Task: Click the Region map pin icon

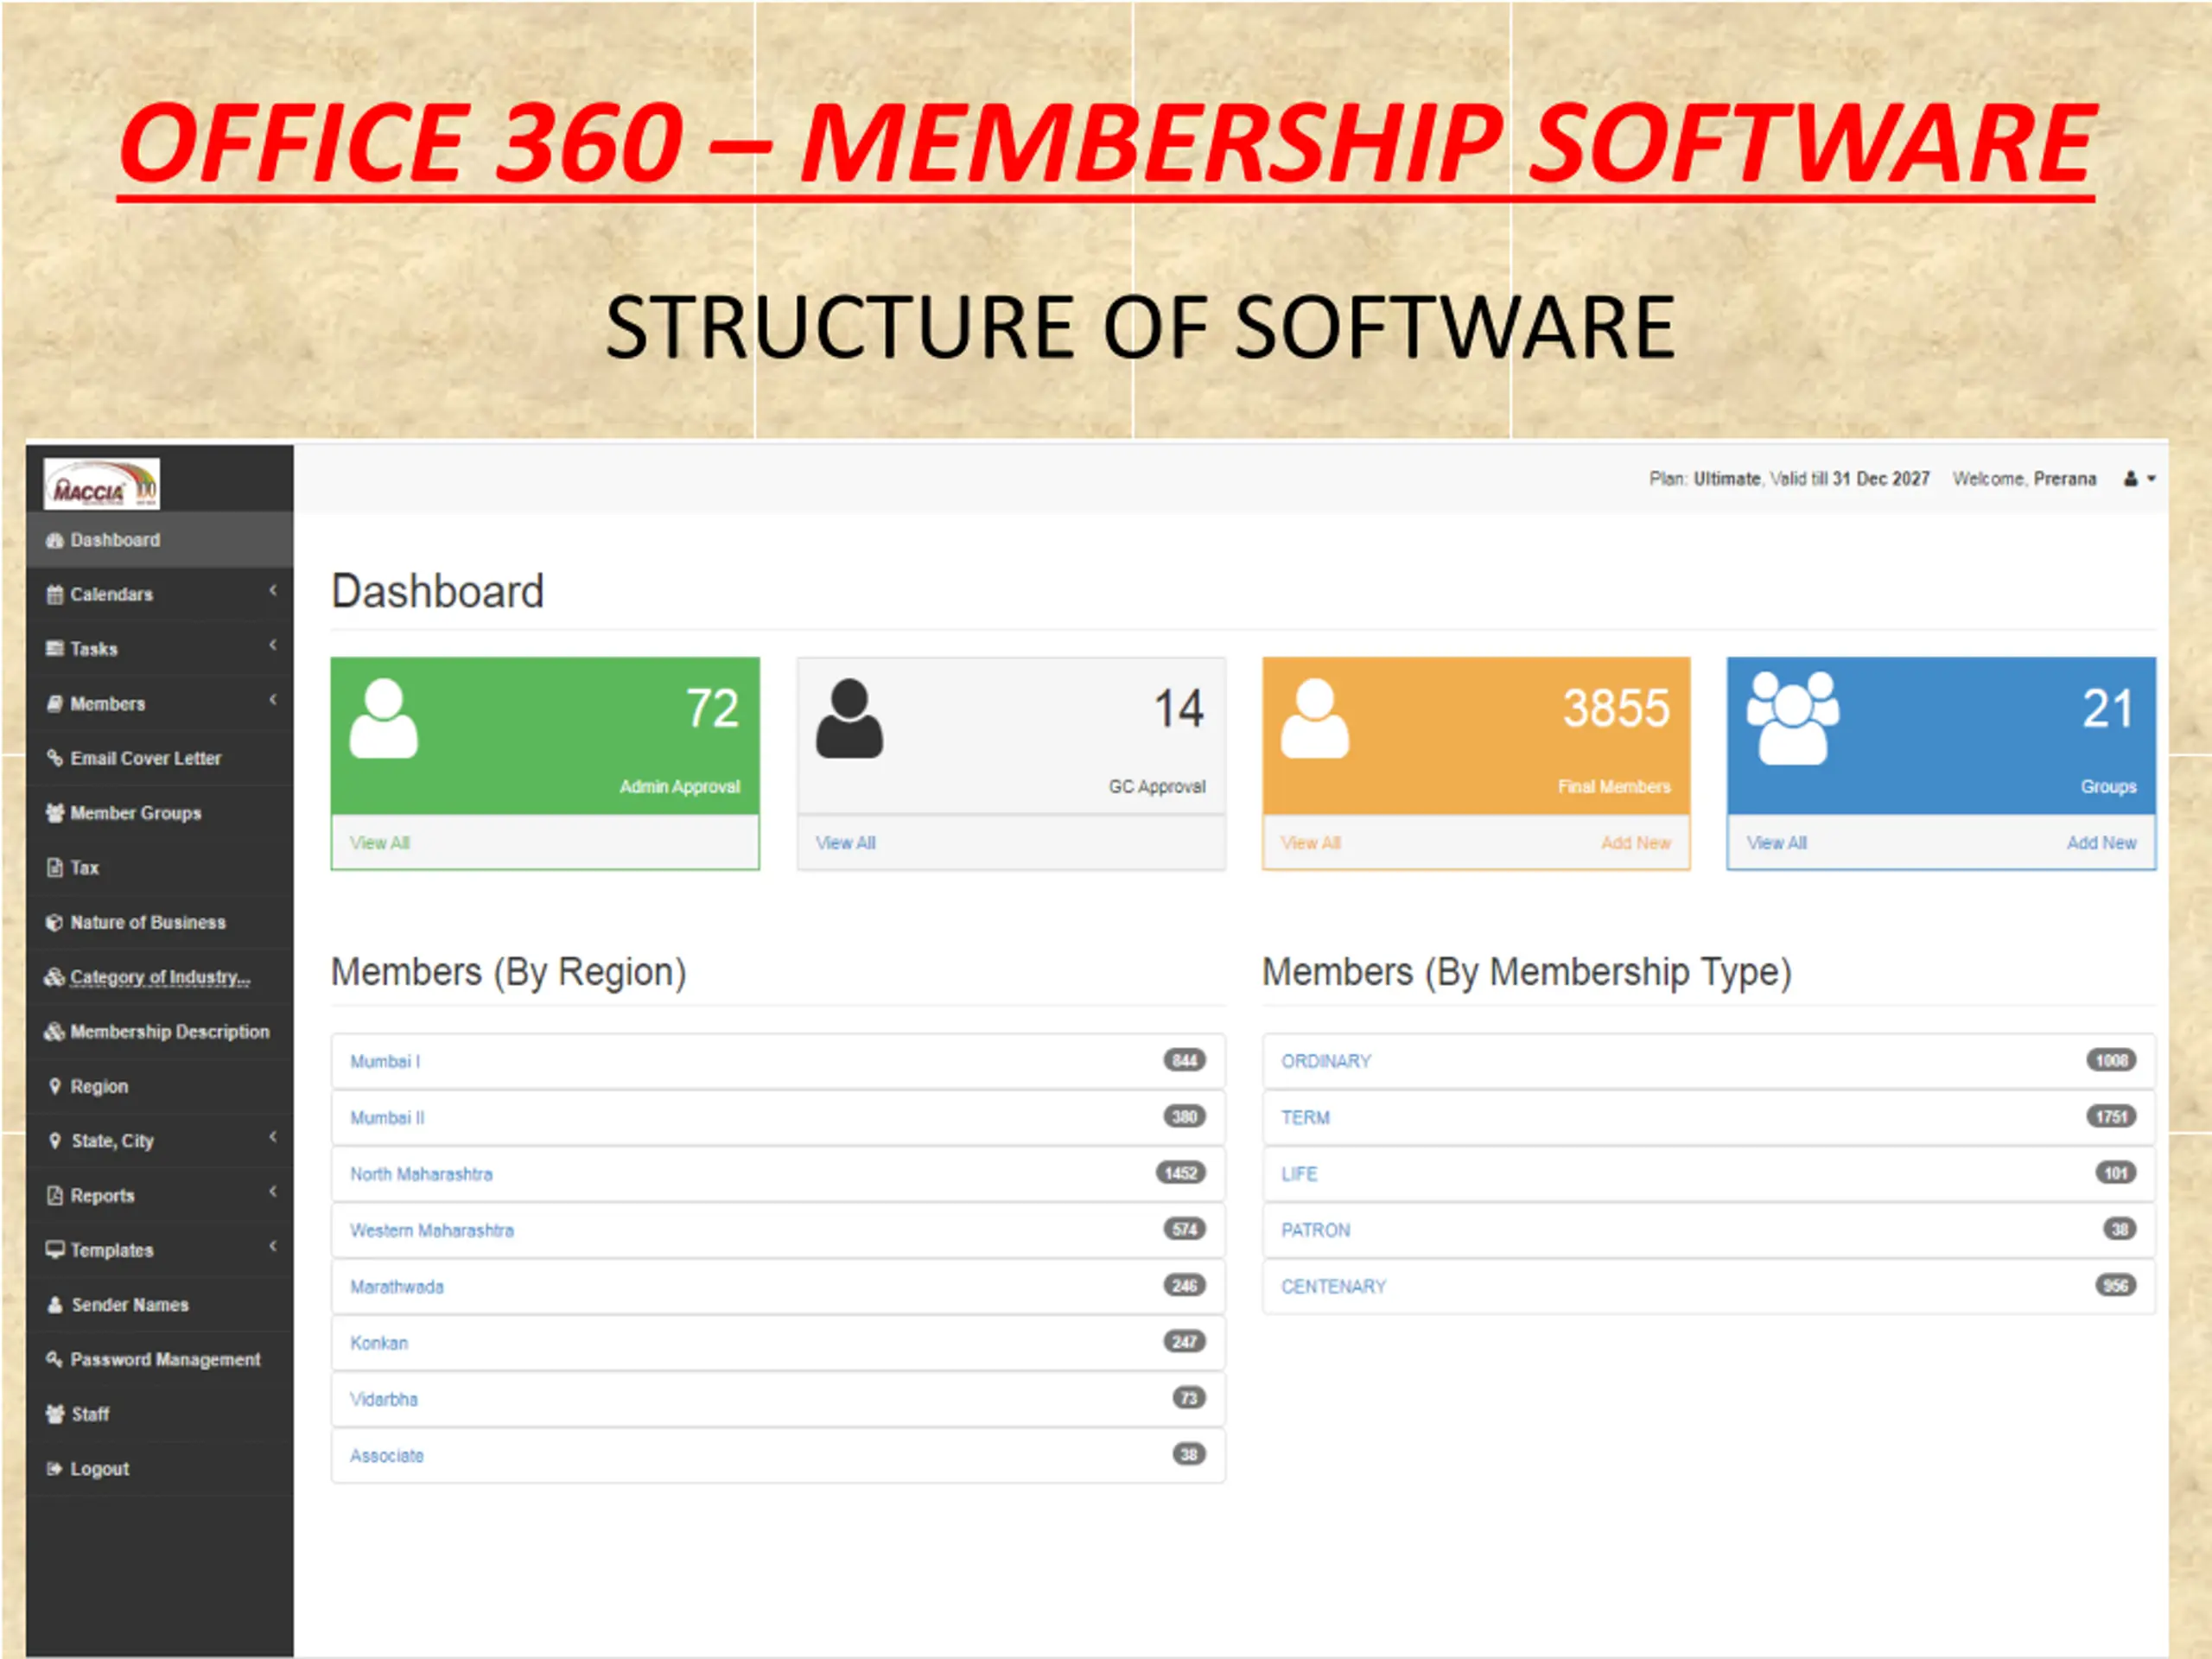Action: pos(55,1086)
